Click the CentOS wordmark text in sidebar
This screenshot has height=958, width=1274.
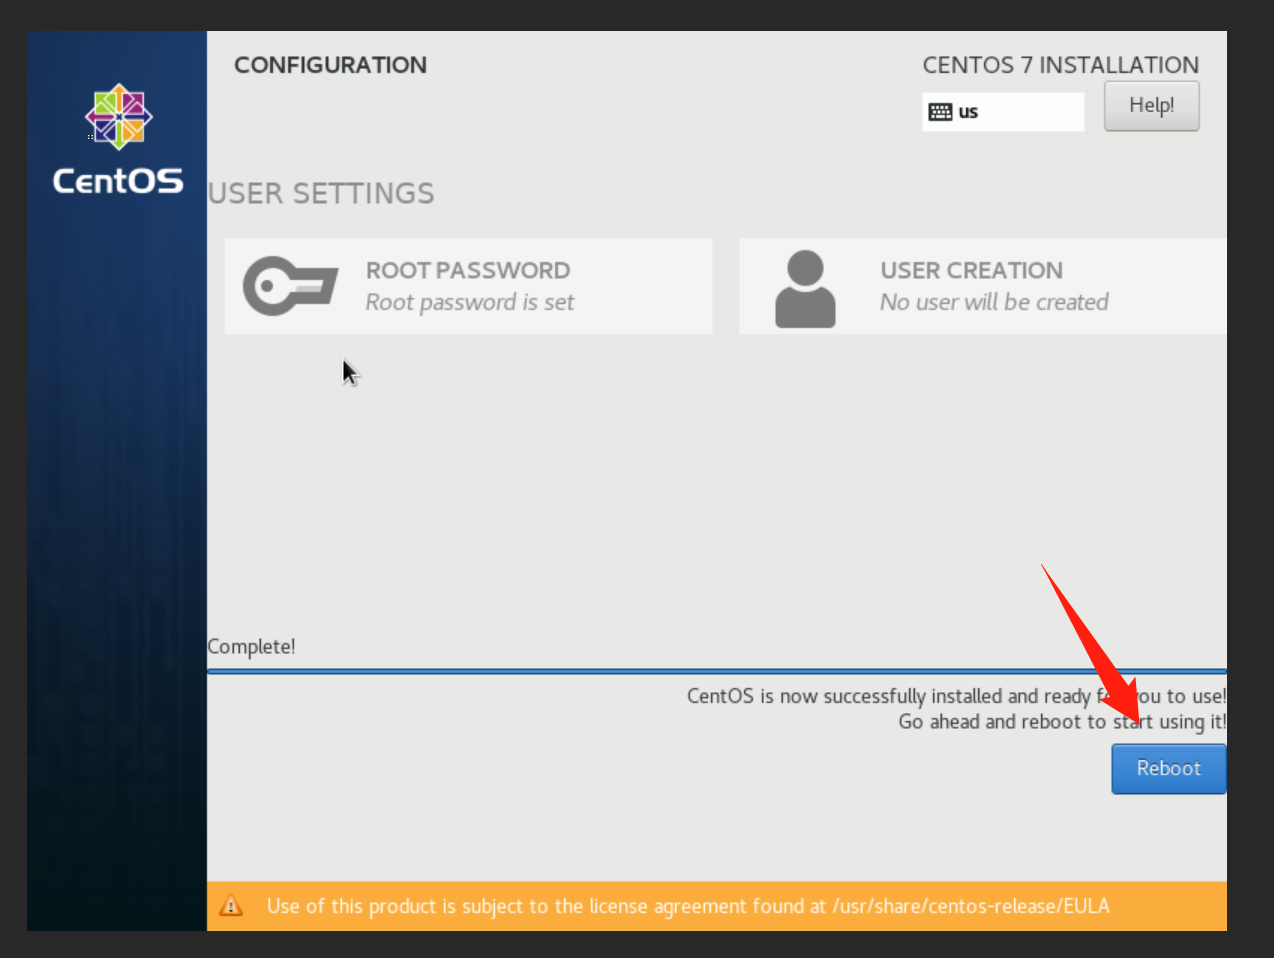tap(118, 181)
